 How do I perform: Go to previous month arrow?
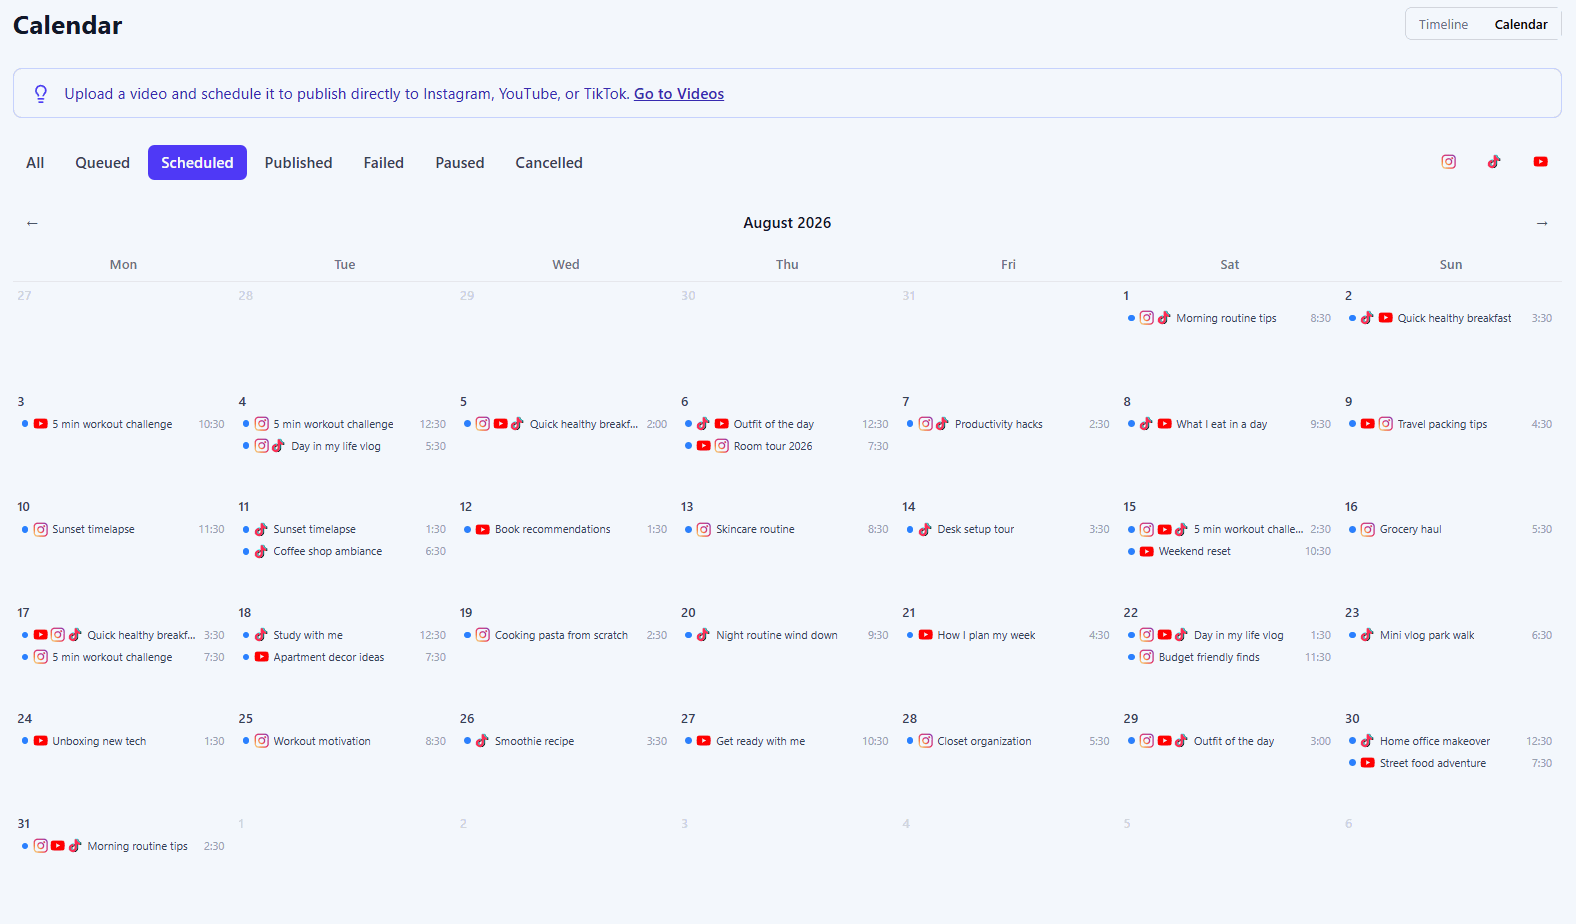click(x=32, y=223)
